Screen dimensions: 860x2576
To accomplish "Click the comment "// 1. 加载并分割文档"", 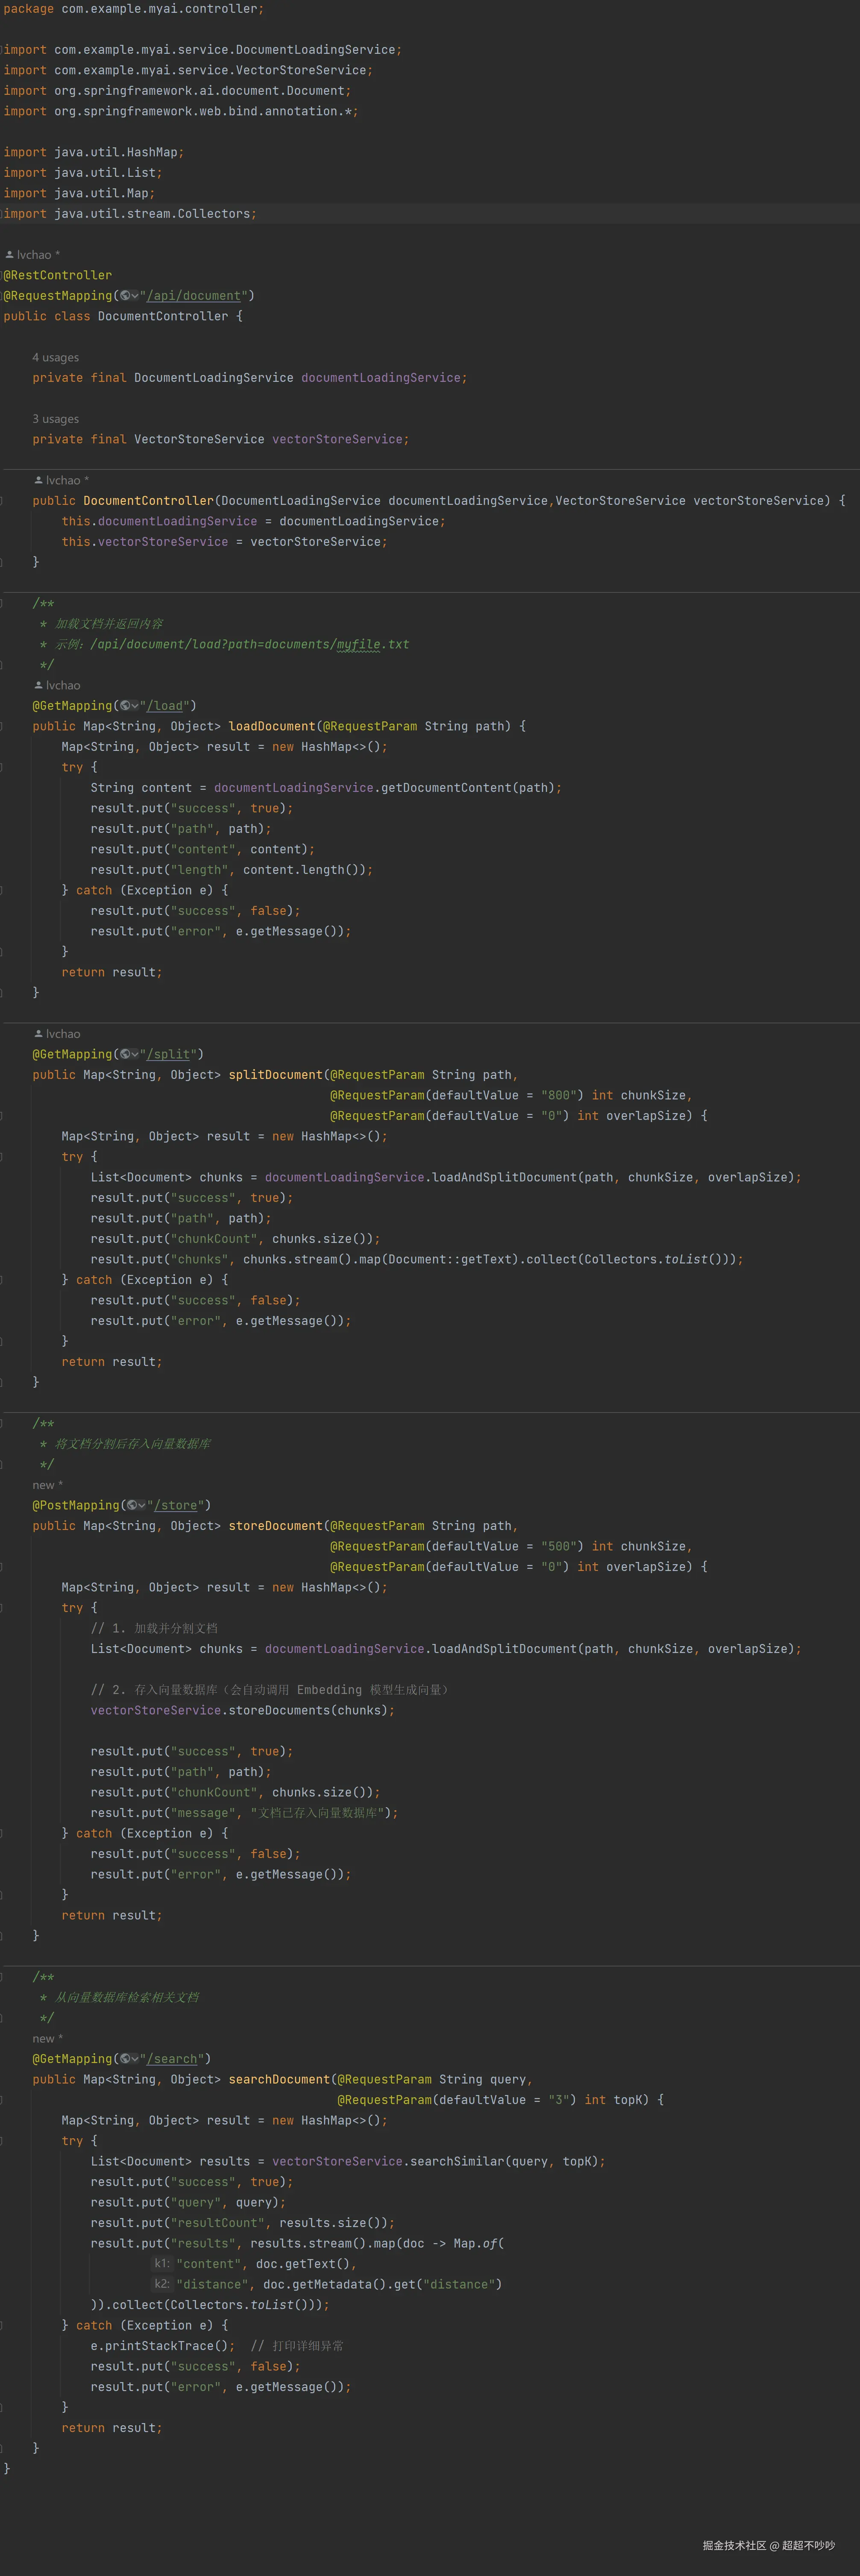I will [154, 1628].
